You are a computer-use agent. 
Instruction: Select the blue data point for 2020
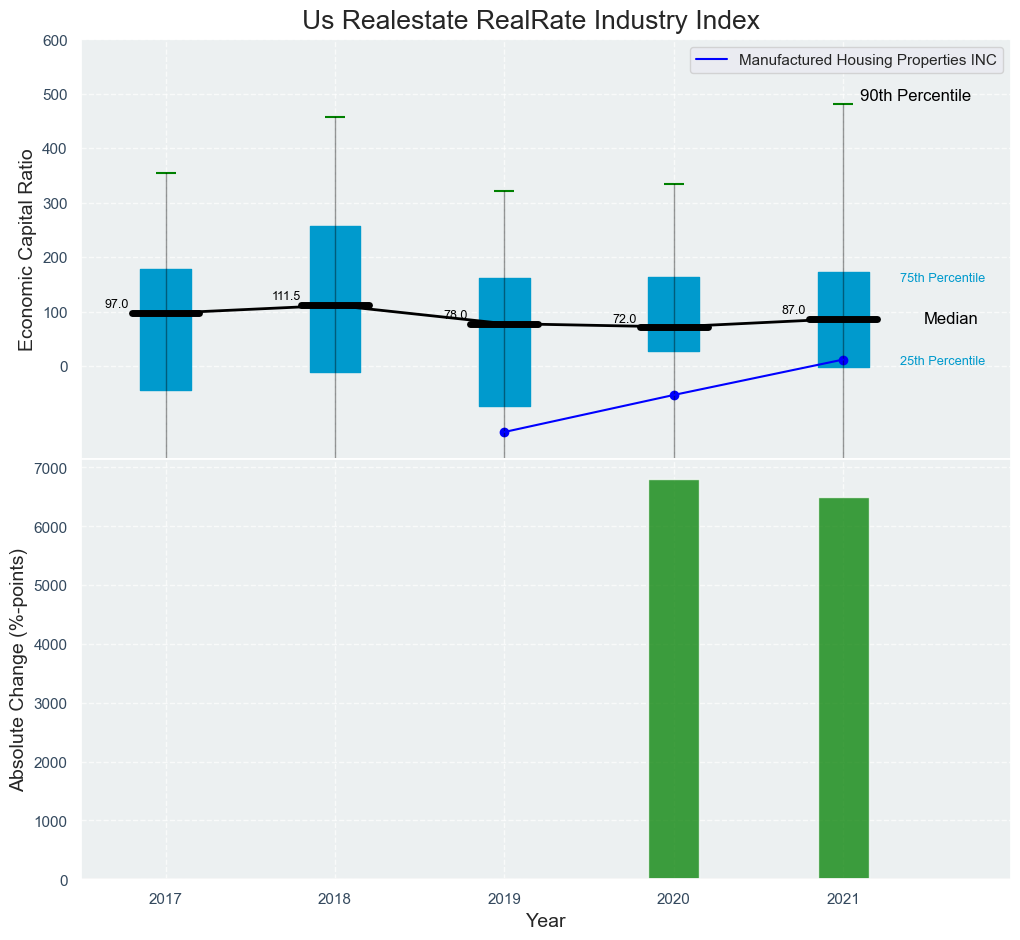pos(674,395)
